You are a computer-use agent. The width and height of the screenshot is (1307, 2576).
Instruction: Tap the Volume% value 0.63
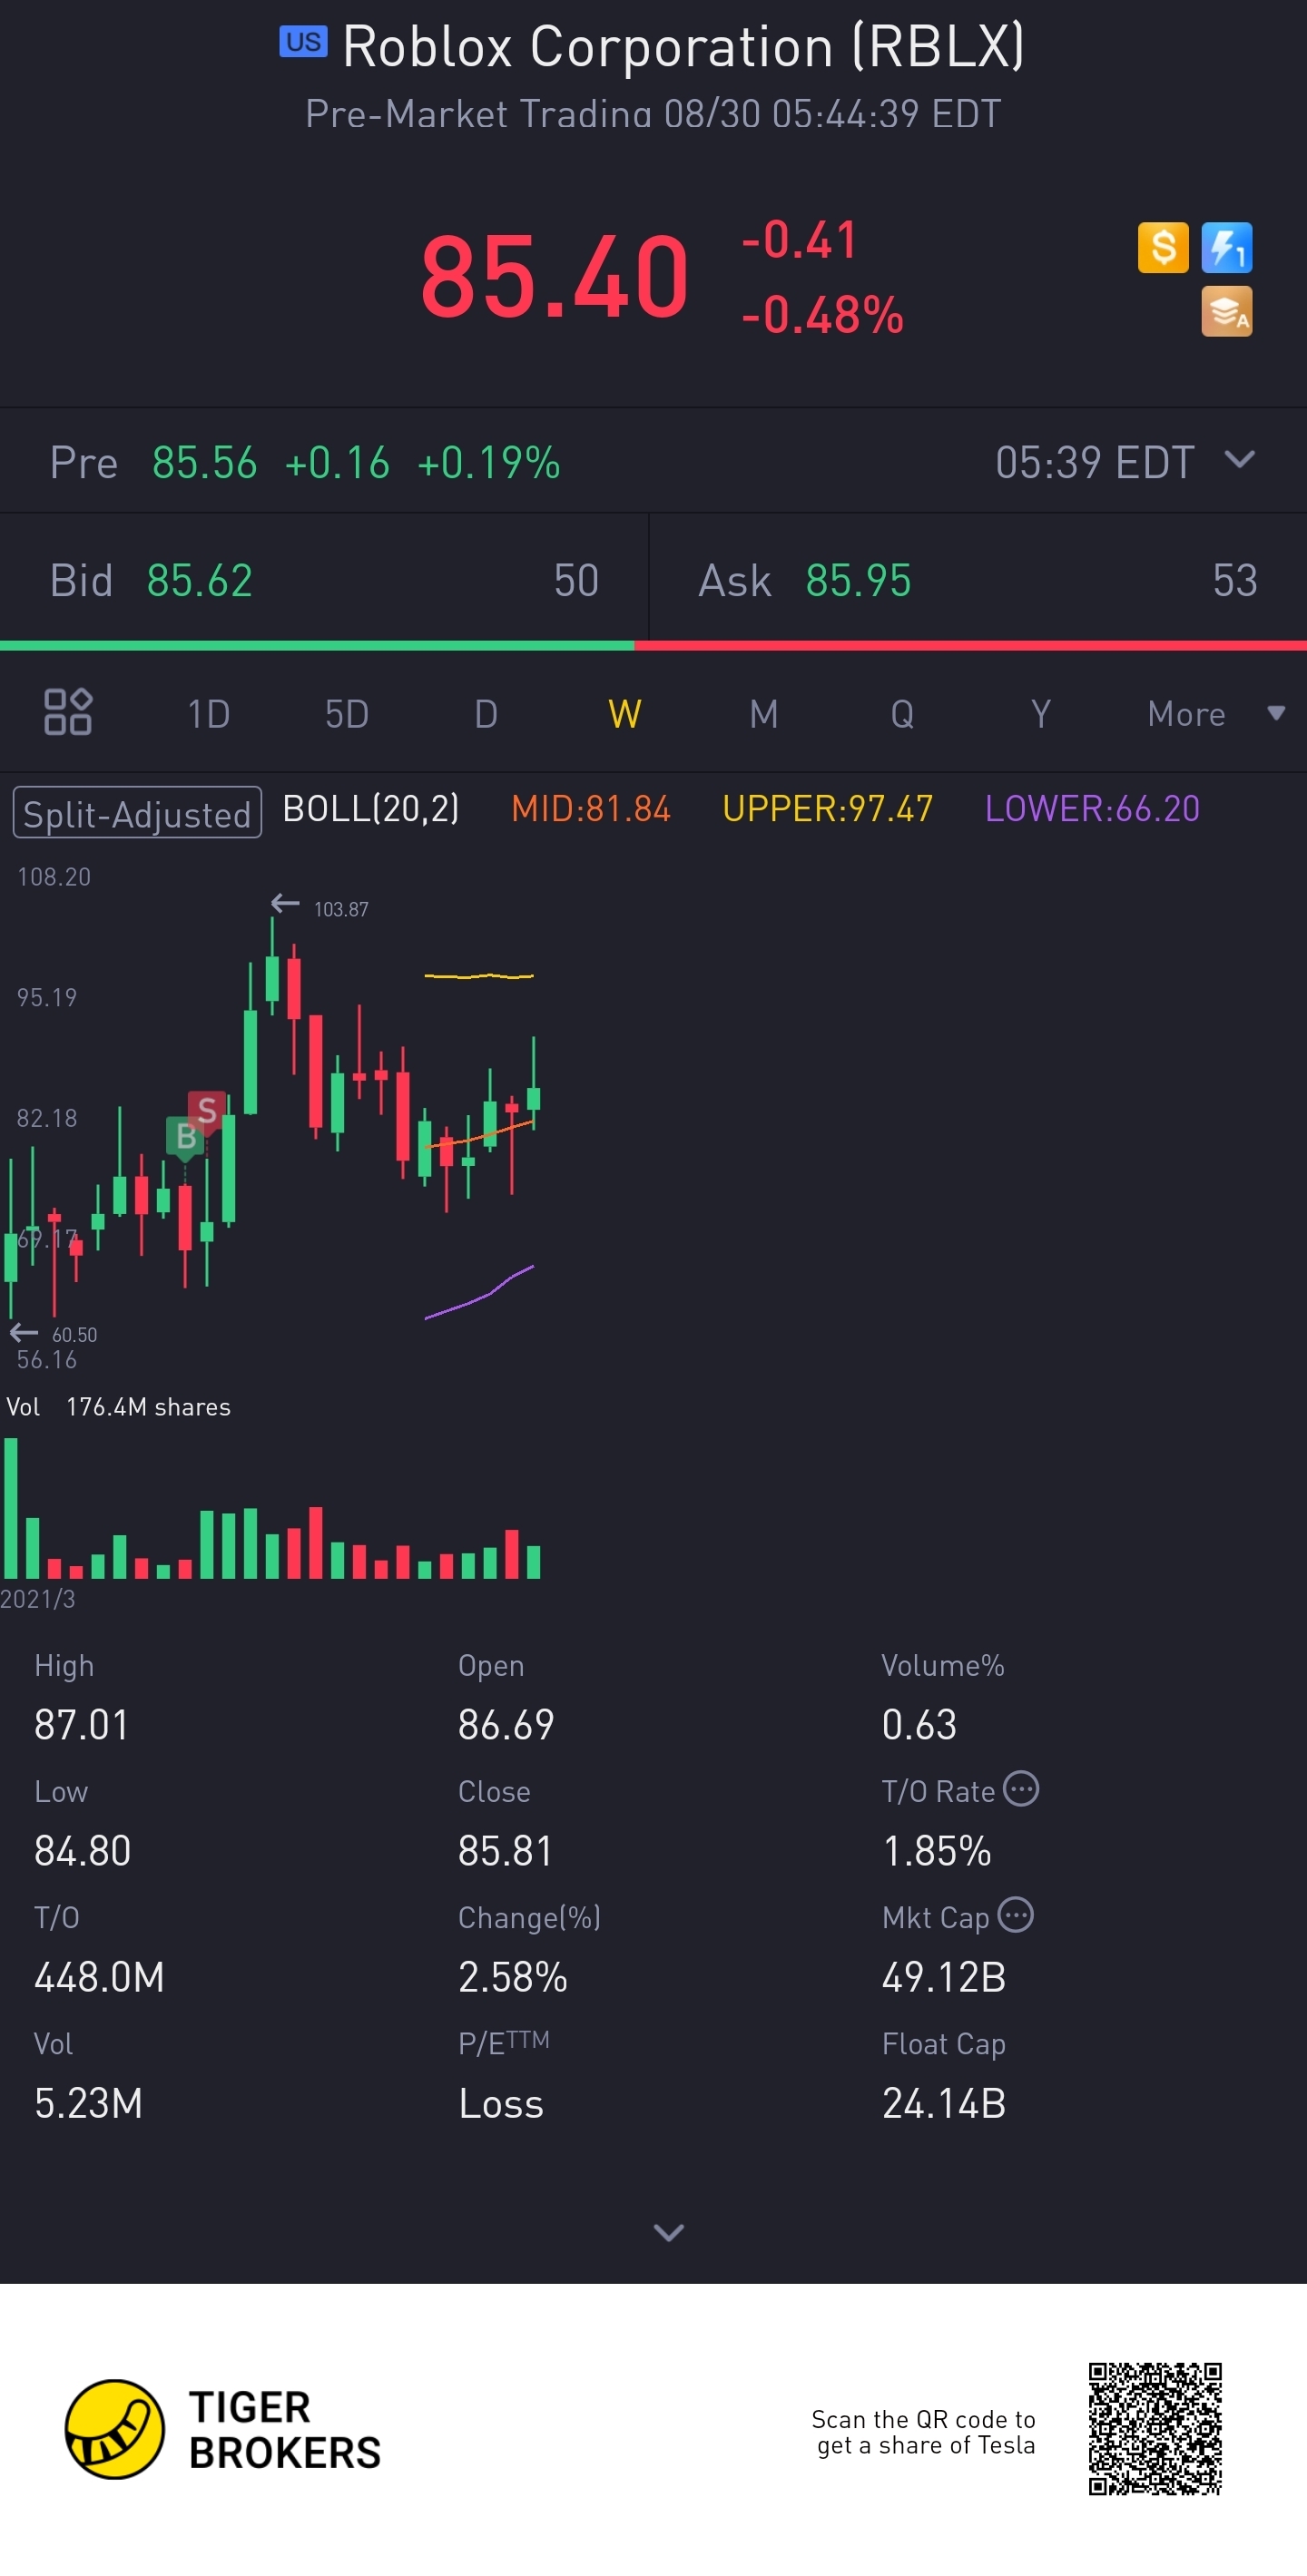[919, 1725]
